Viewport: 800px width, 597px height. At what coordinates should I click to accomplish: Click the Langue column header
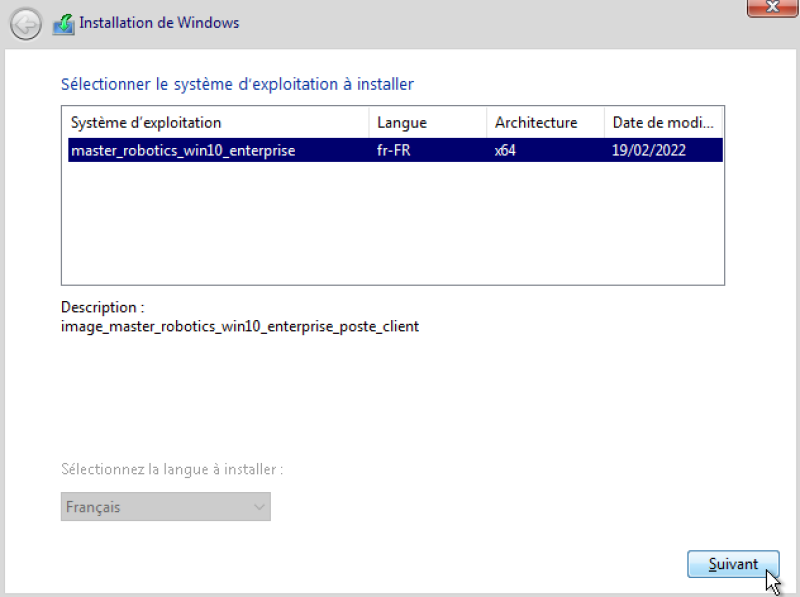click(x=428, y=122)
